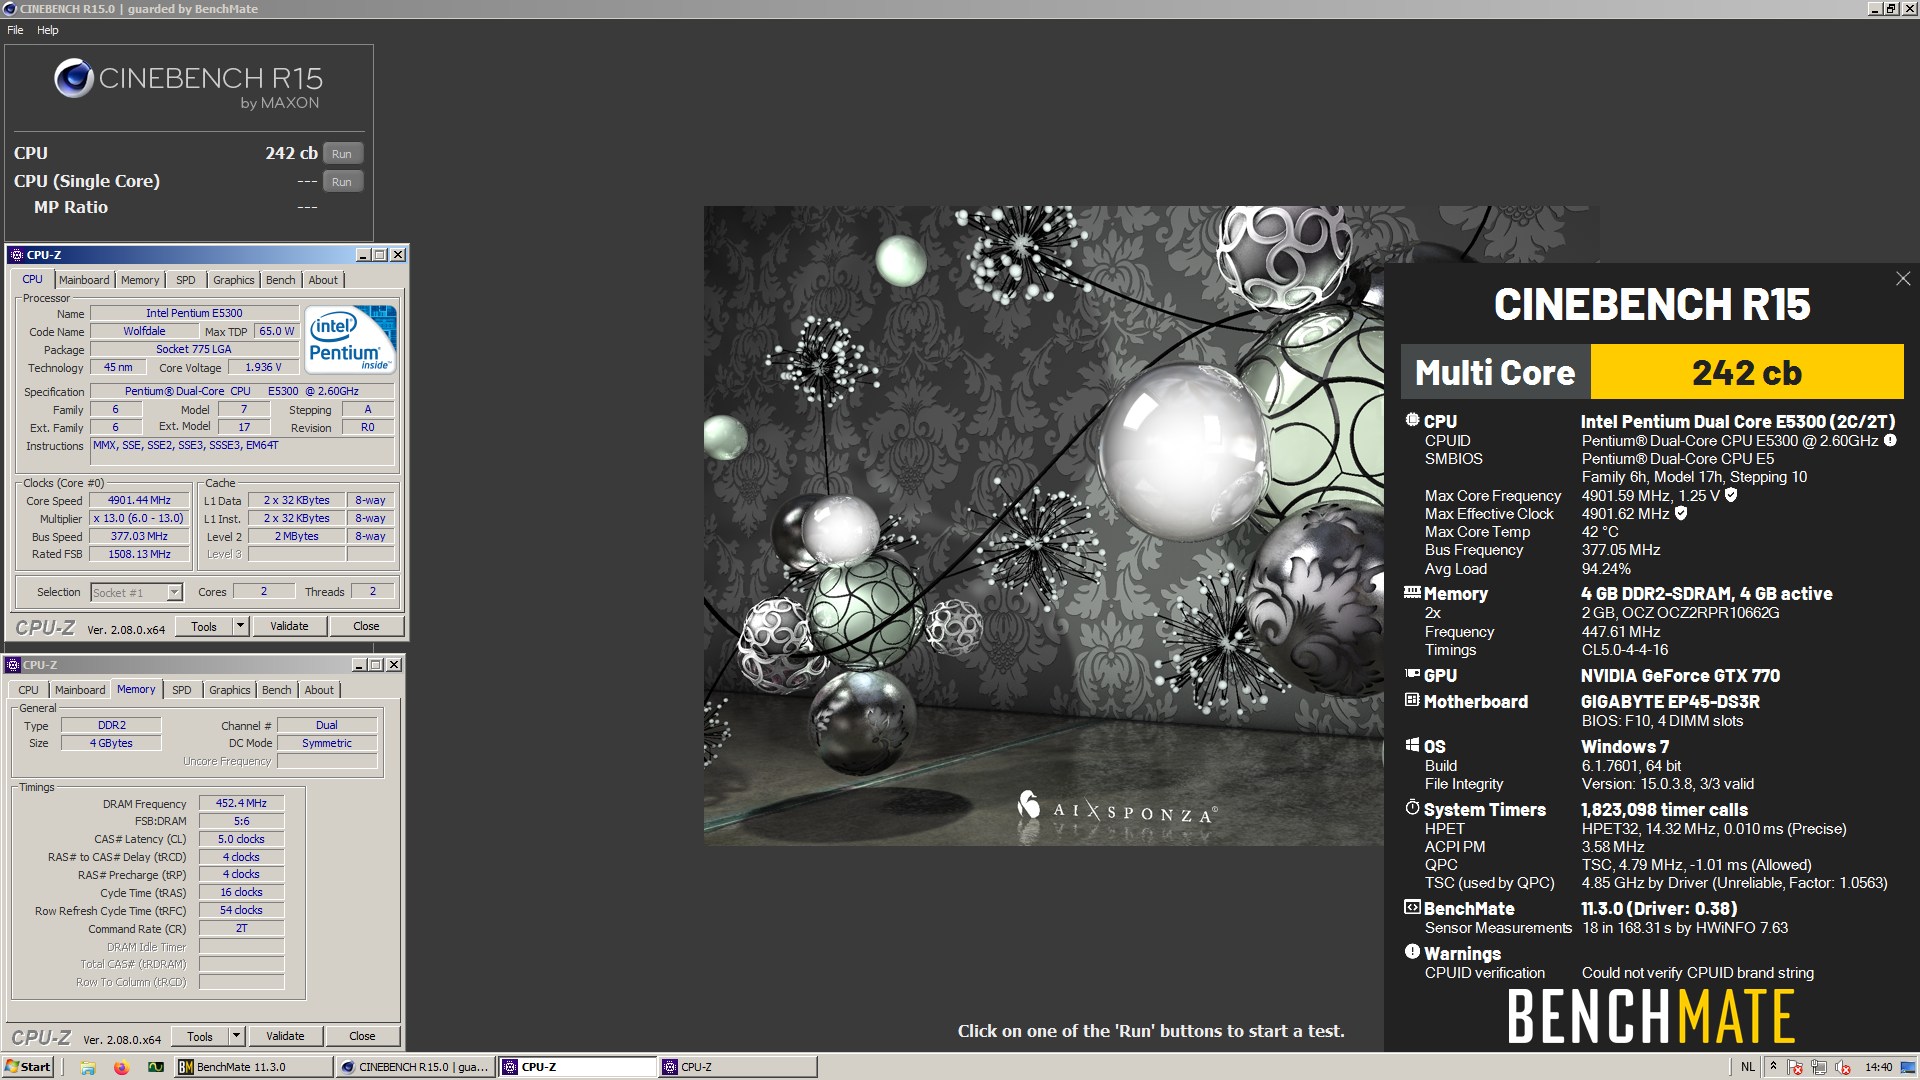Click the Memory section icon in BenchMate

pyautogui.click(x=1412, y=592)
